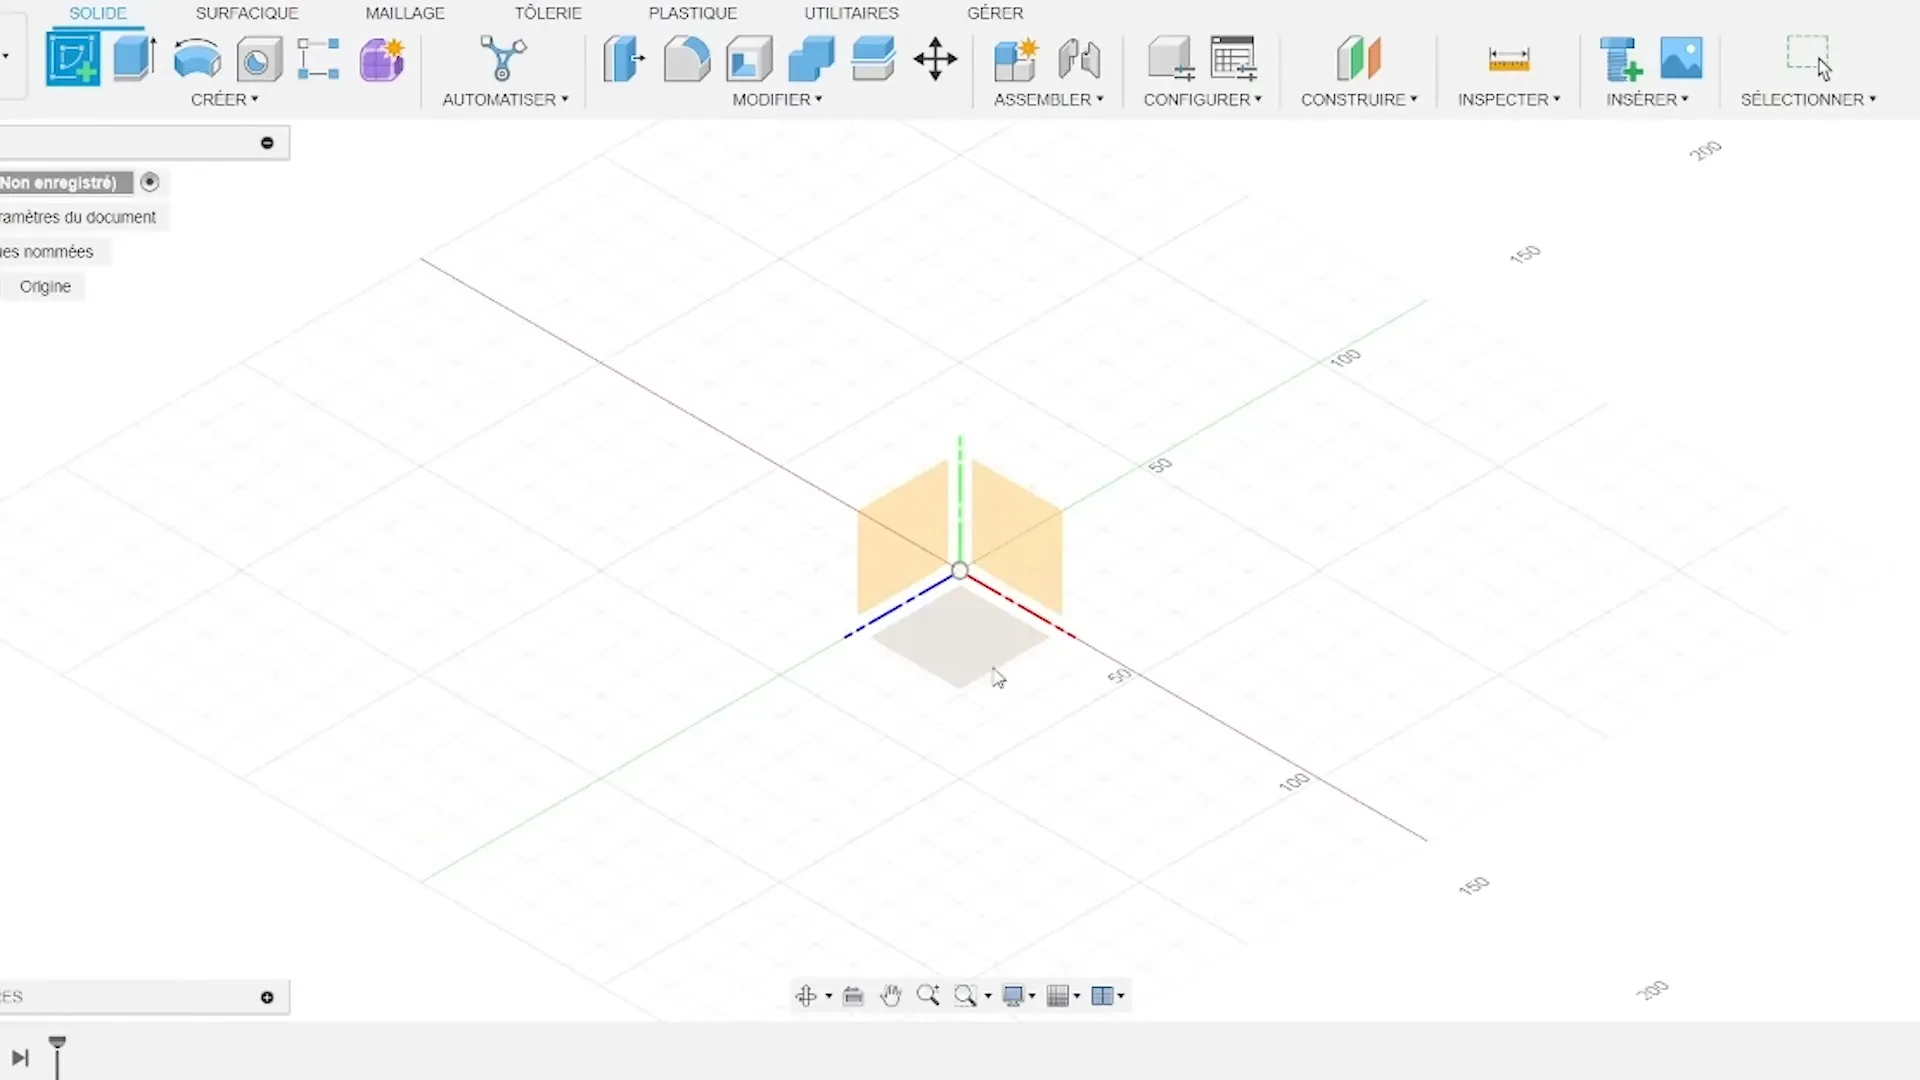Choose the Combine bodies icon
The height and width of the screenshot is (1080, 1920).
pos(811,59)
